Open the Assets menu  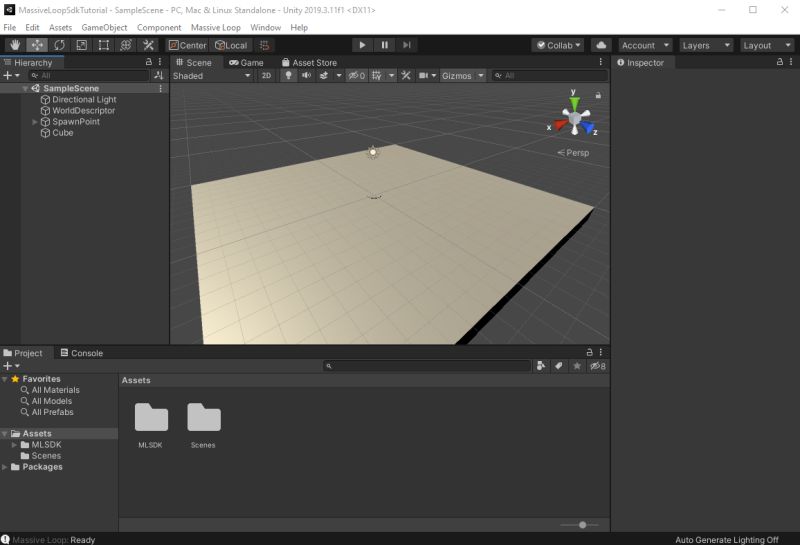point(60,28)
